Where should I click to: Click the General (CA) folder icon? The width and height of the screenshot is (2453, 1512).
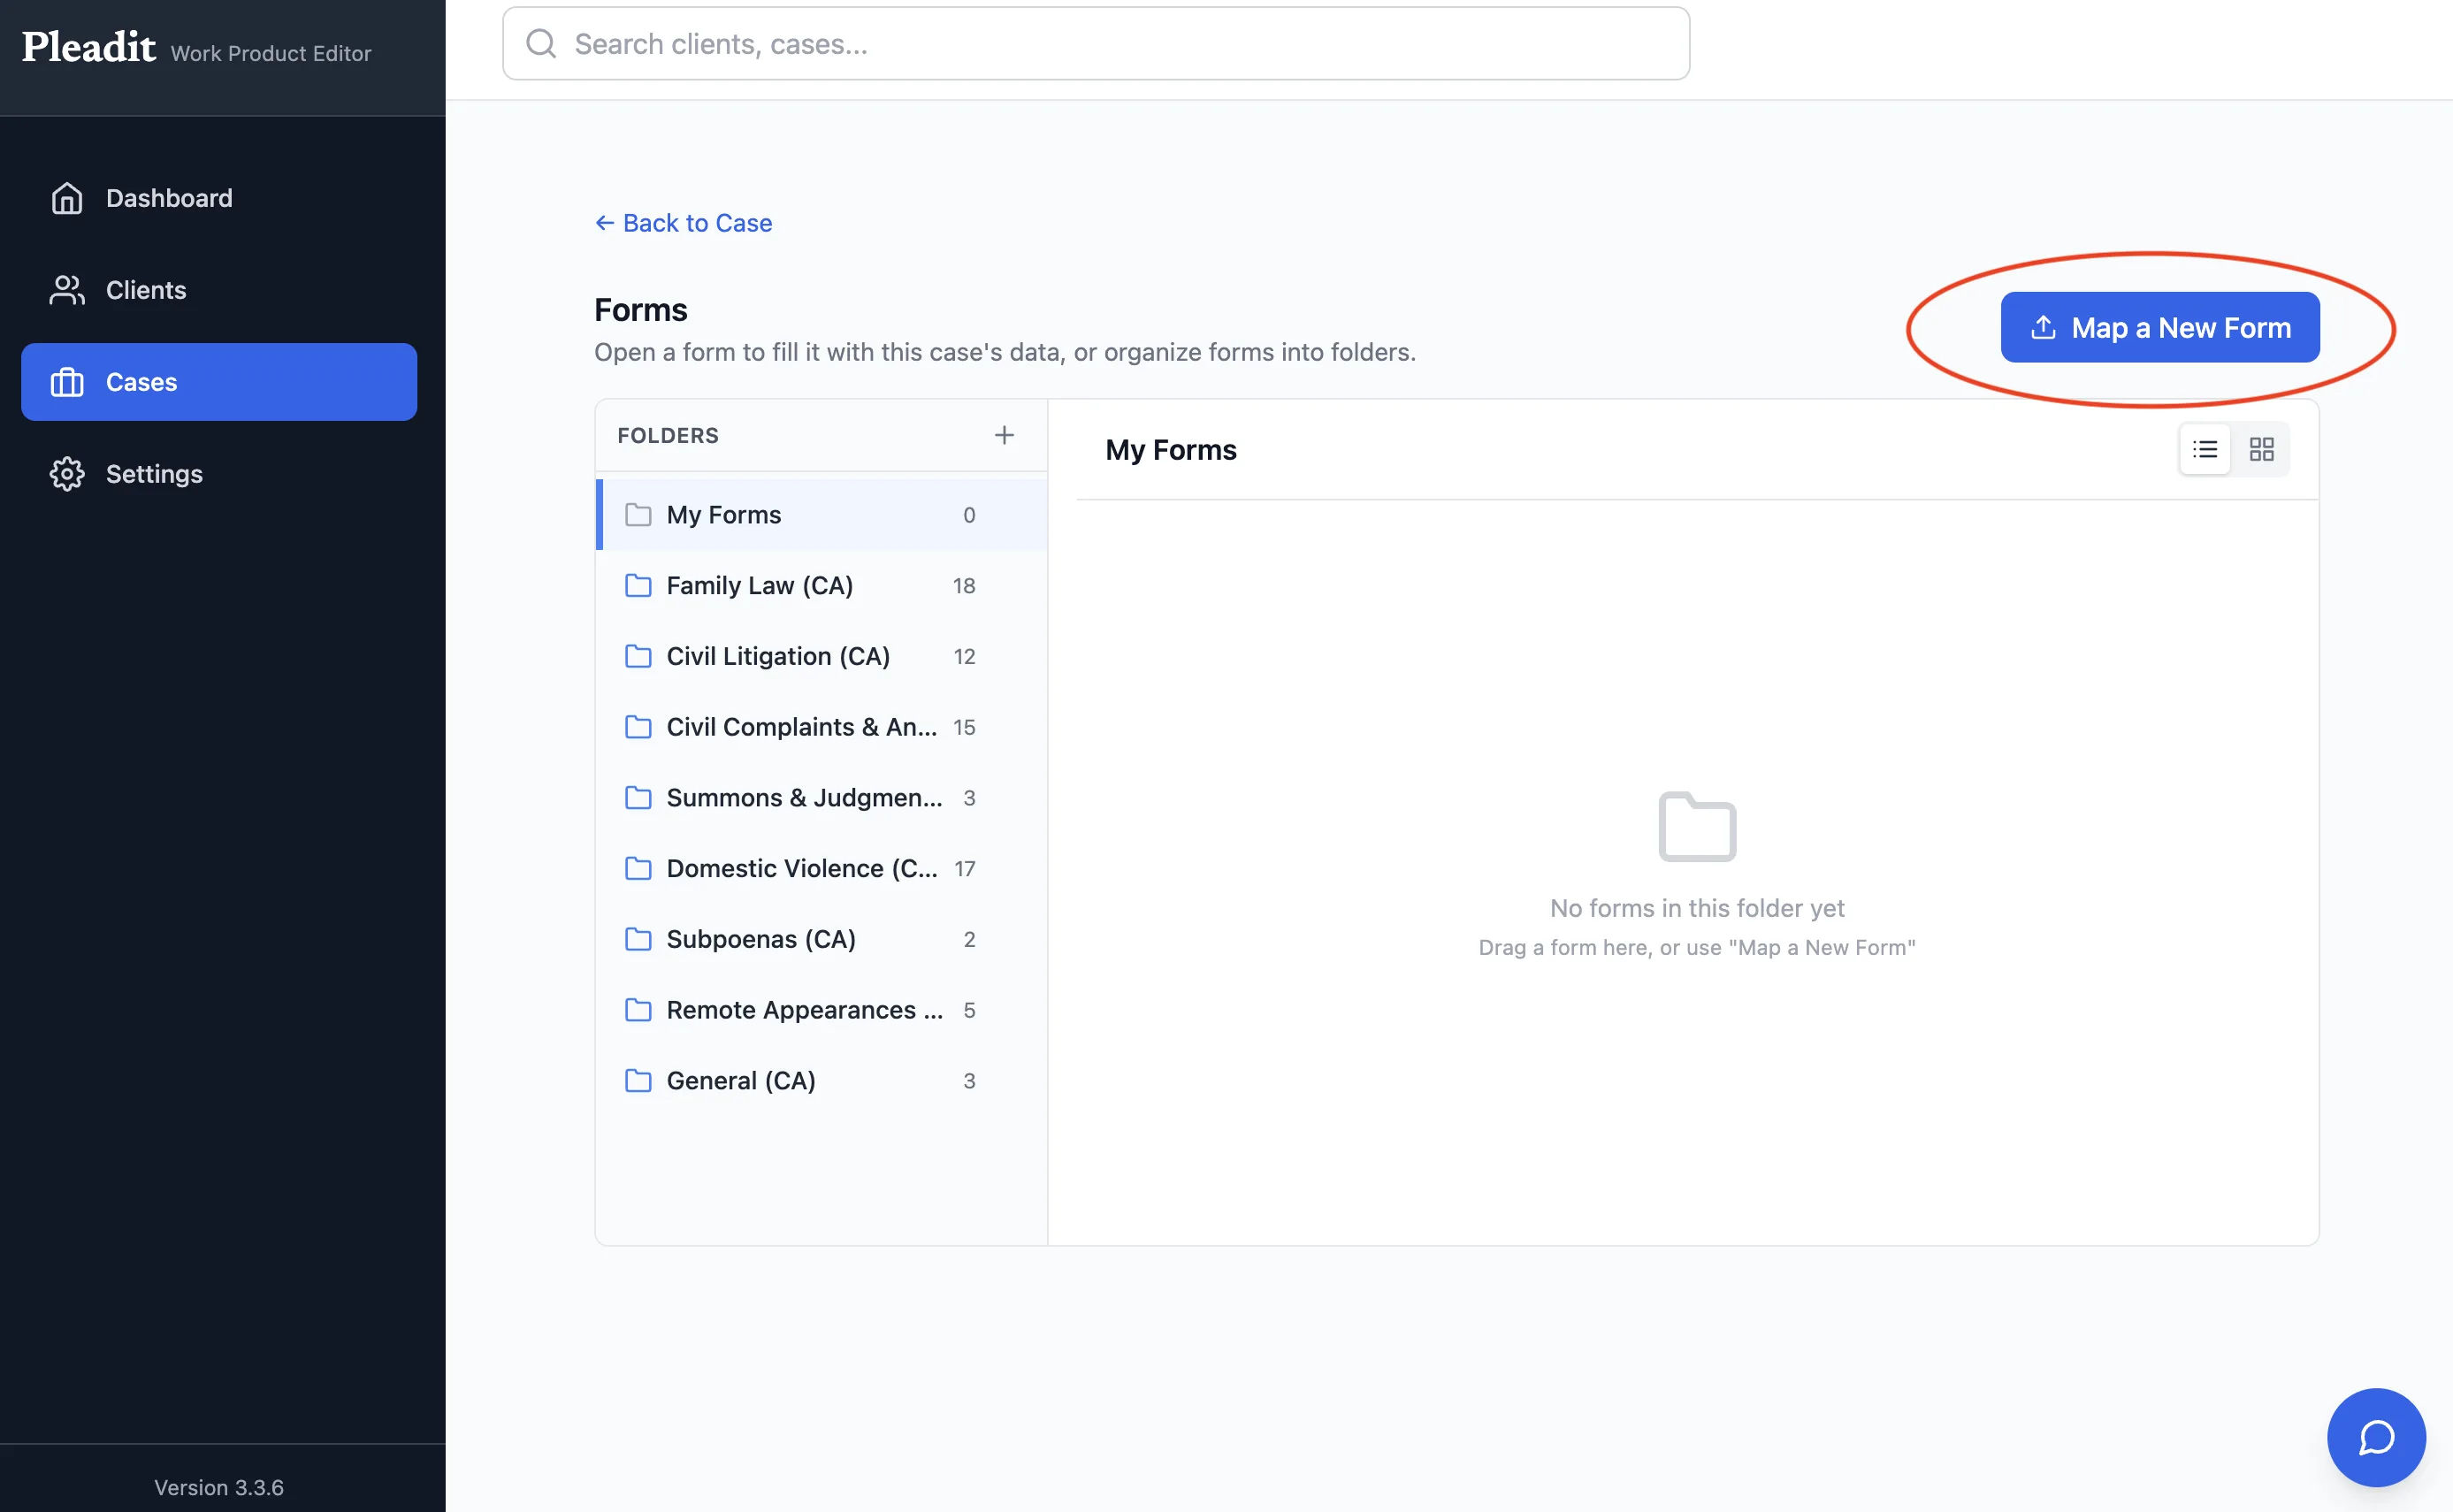click(x=638, y=1081)
